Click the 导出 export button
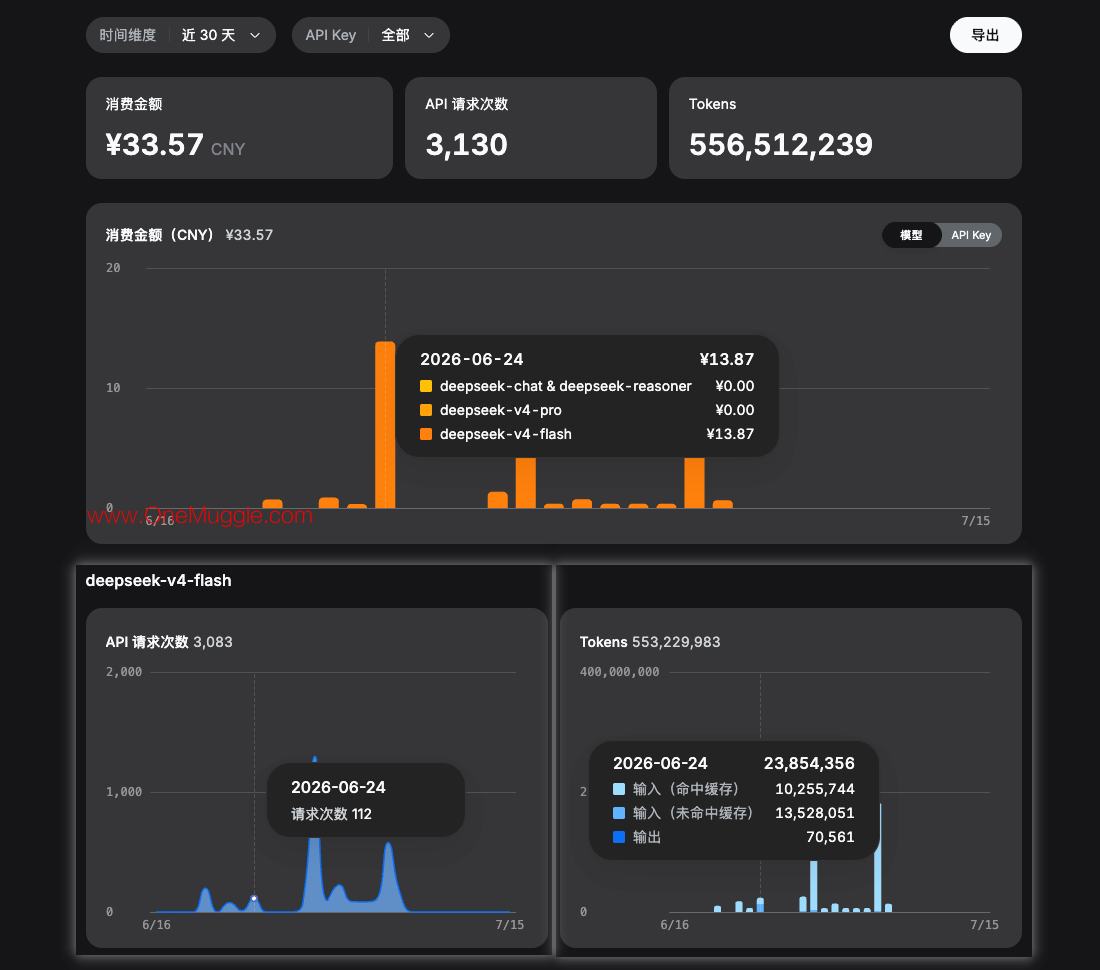This screenshot has height=970, width=1100. pos(985,35)
